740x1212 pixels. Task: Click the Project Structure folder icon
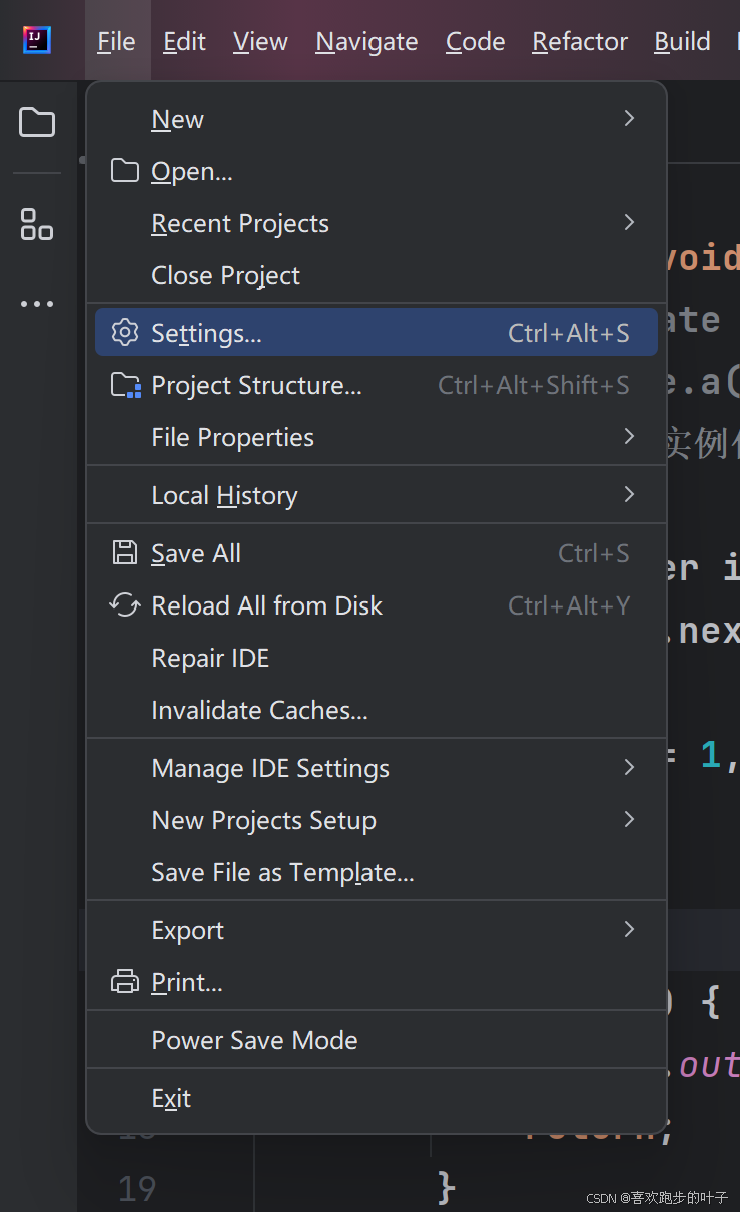click(x=125, y=385)
